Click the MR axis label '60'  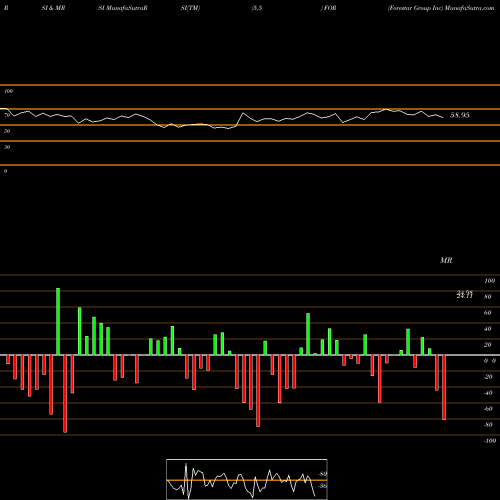coord(488,313)
